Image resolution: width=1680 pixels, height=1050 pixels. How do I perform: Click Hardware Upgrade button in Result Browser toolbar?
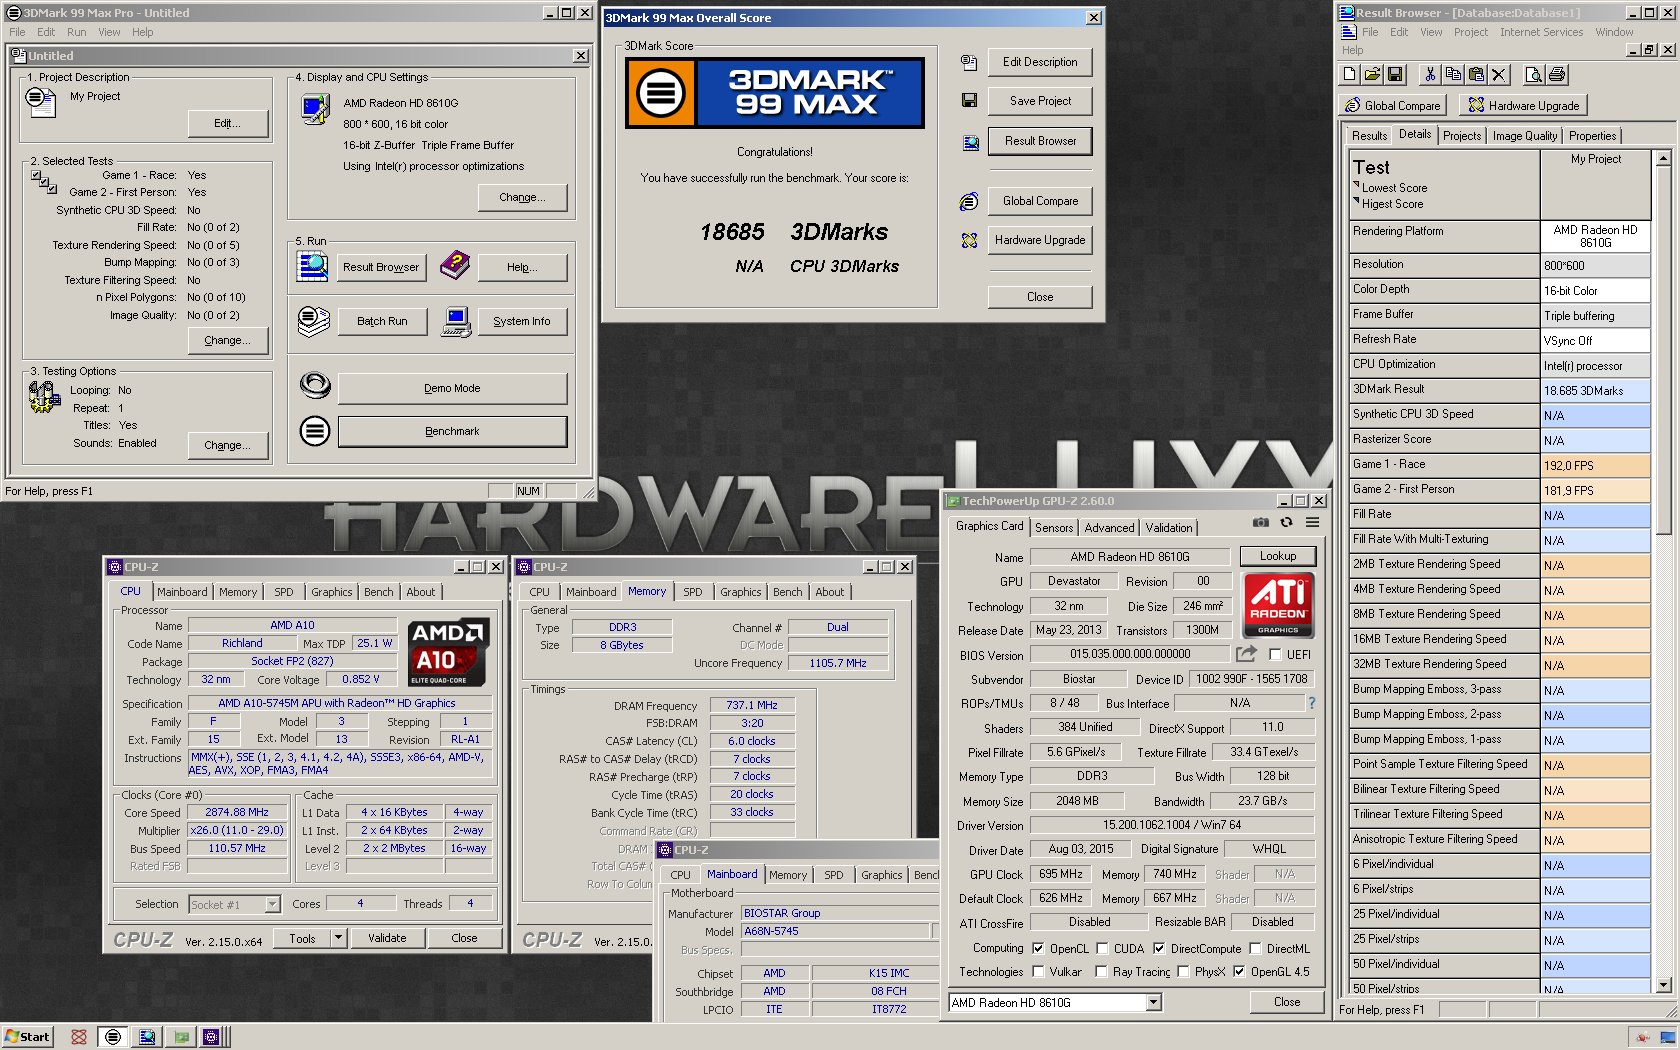point(1523,105)
